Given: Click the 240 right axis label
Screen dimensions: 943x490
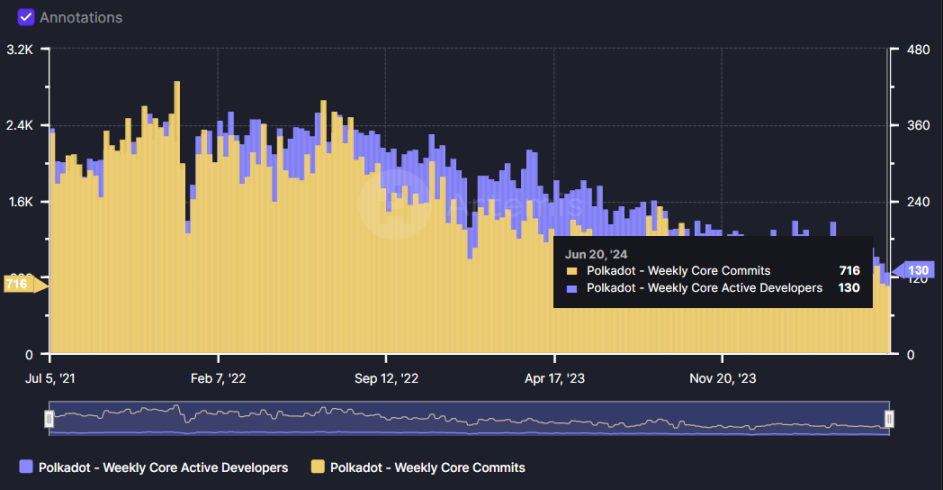Looking at the screenshot, I should coord(918,202).
